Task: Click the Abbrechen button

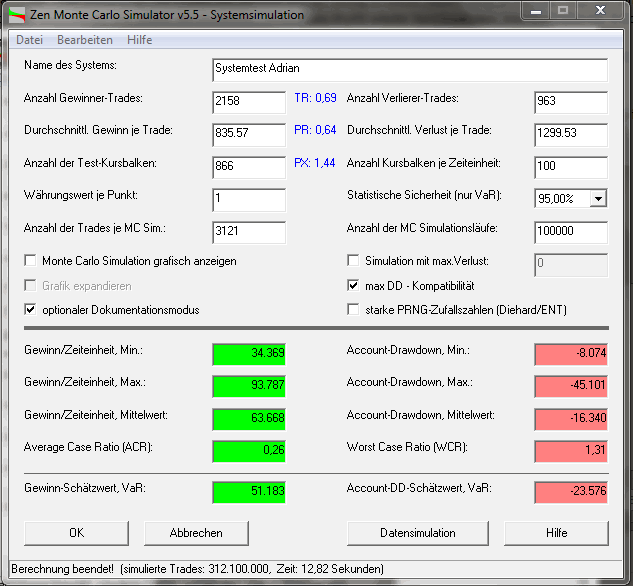Action: 196,533
